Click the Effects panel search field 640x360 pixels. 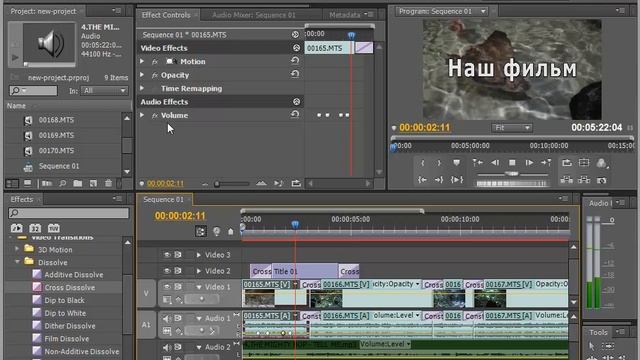click(x=69, y=213)
